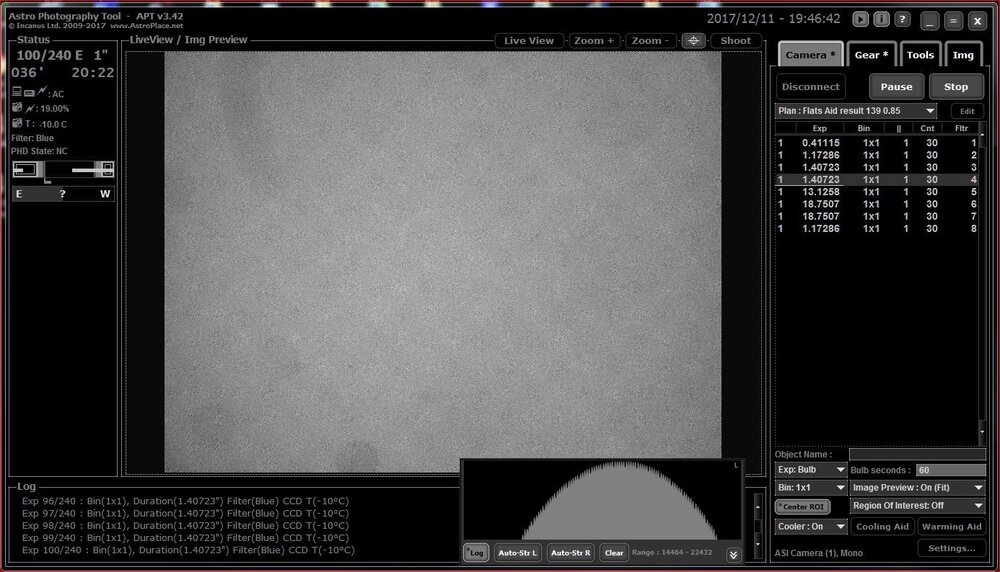Toggle the crosshair overlay icon
Viewport: 1000px width, 572px height.
pyautogui.click(x=693, y=41)
